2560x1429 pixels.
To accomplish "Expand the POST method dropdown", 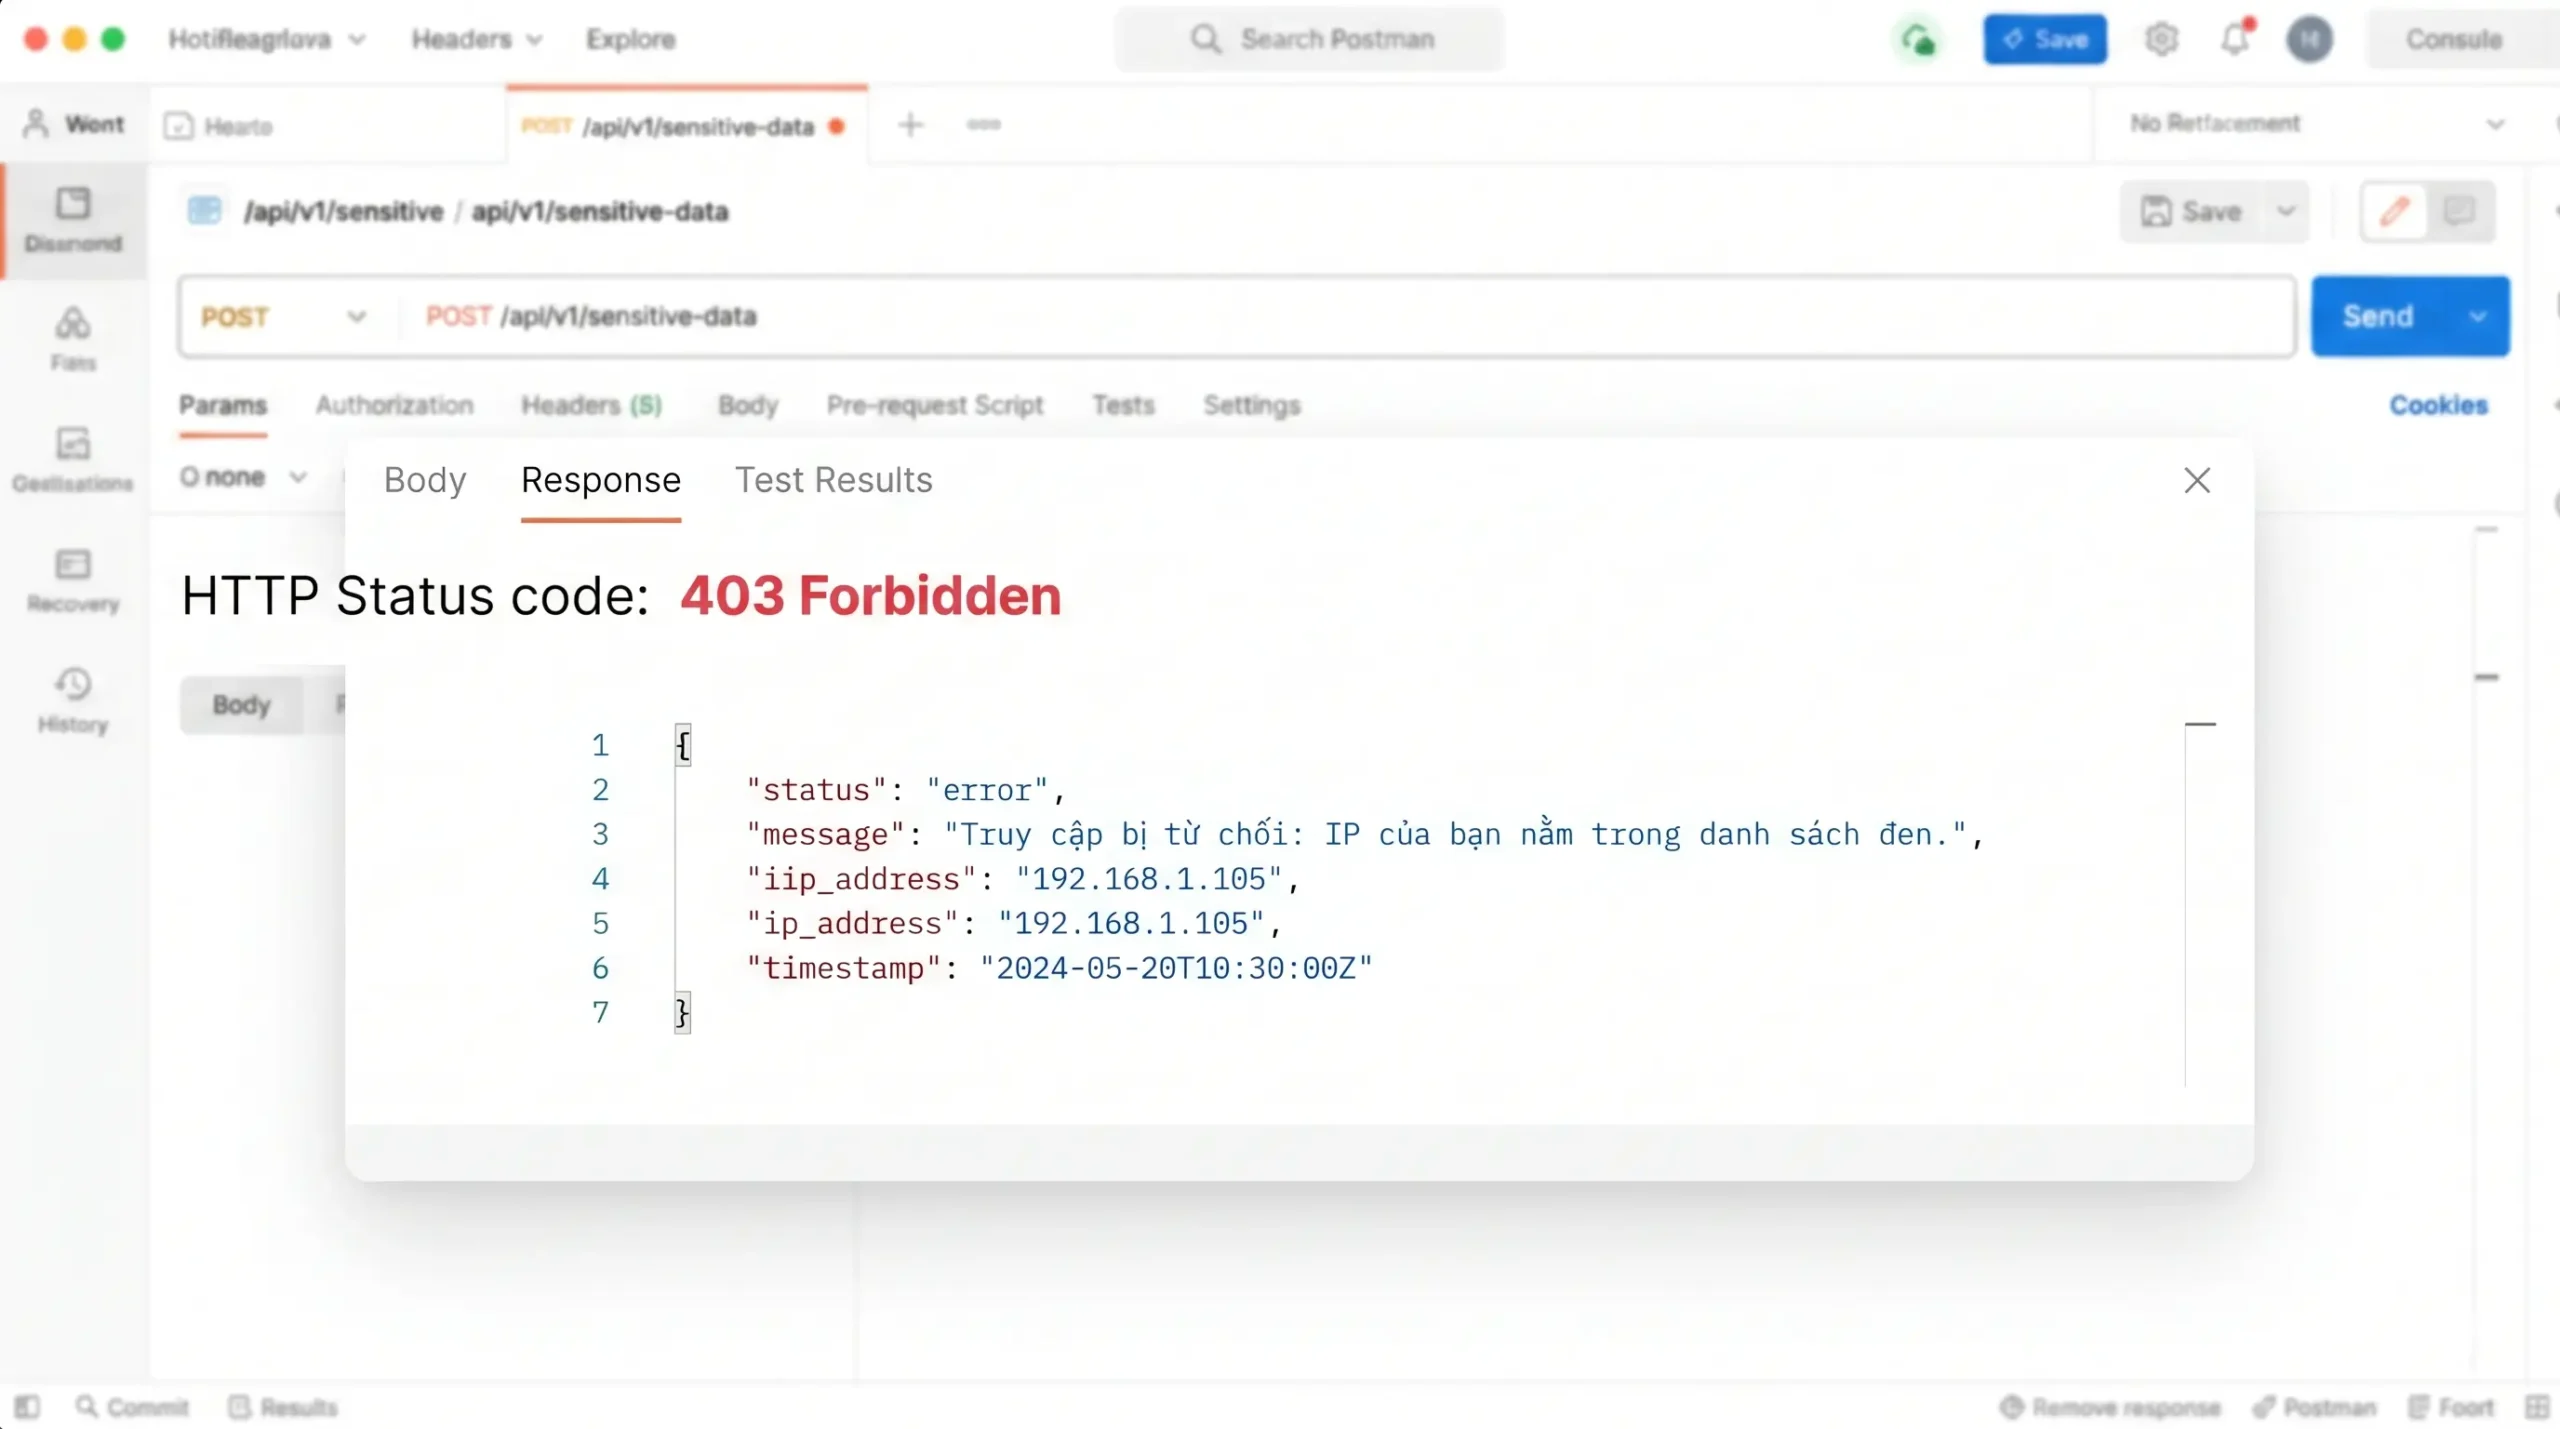I will pyautogui.click(x=284, y=317).
